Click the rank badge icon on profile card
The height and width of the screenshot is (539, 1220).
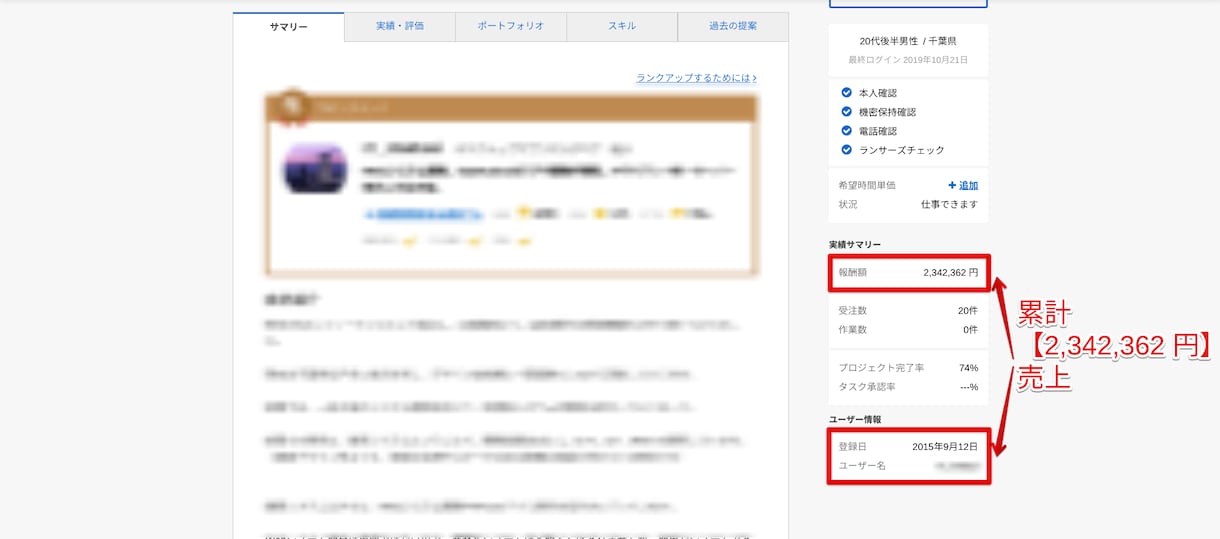(292, 106)
